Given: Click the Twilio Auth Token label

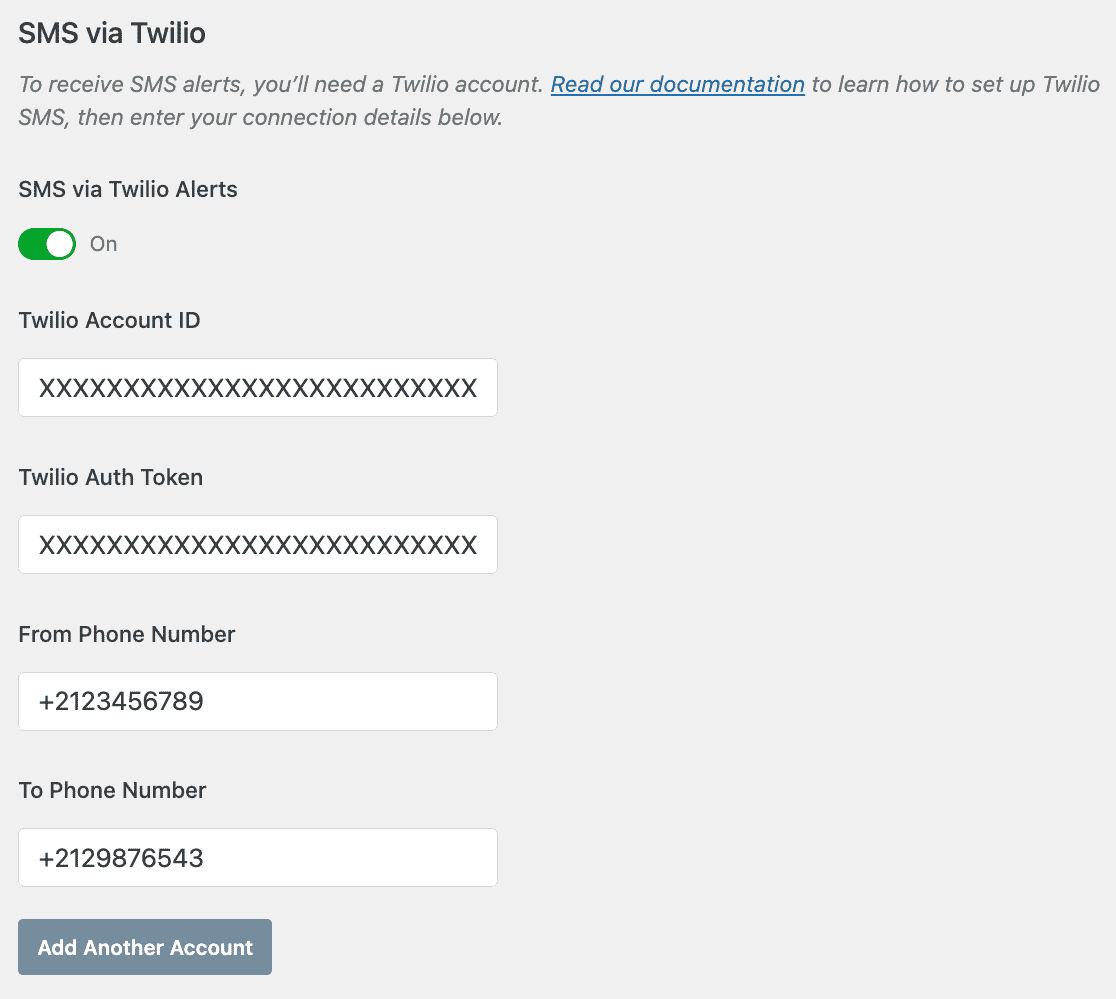Looking at the screenshot, I should [111, 477].
